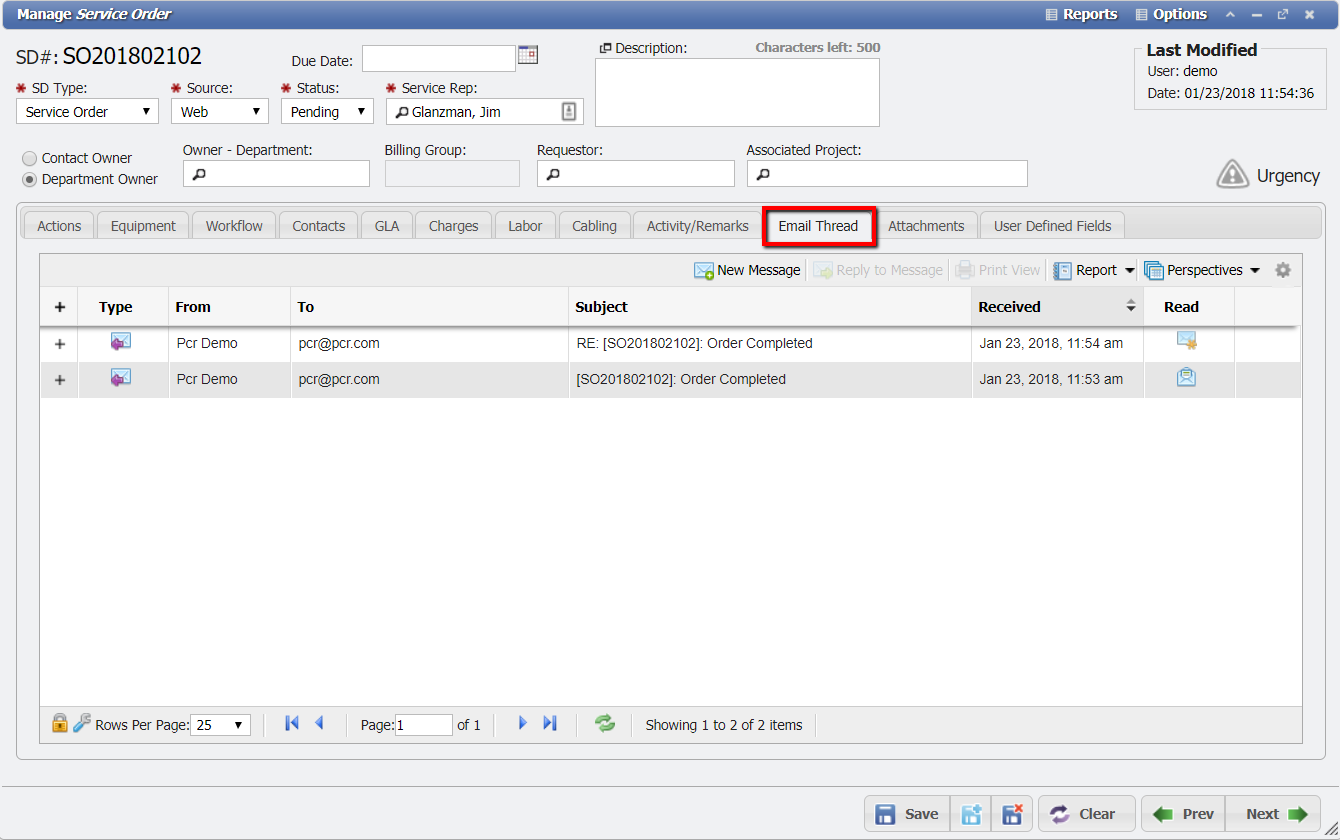Click the search icon in Requestor field
Viewport: 1340px width, 840px height.
point(555,173)
